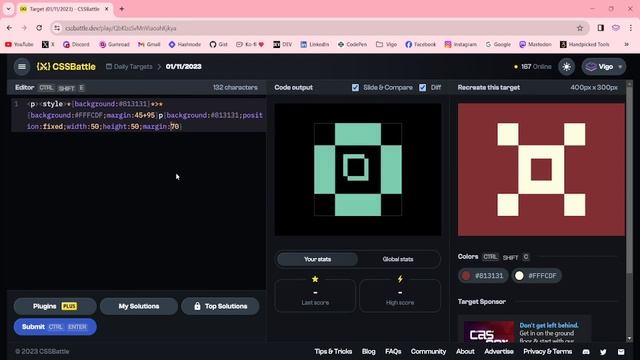Open a new browser tab

click(122, 9)
